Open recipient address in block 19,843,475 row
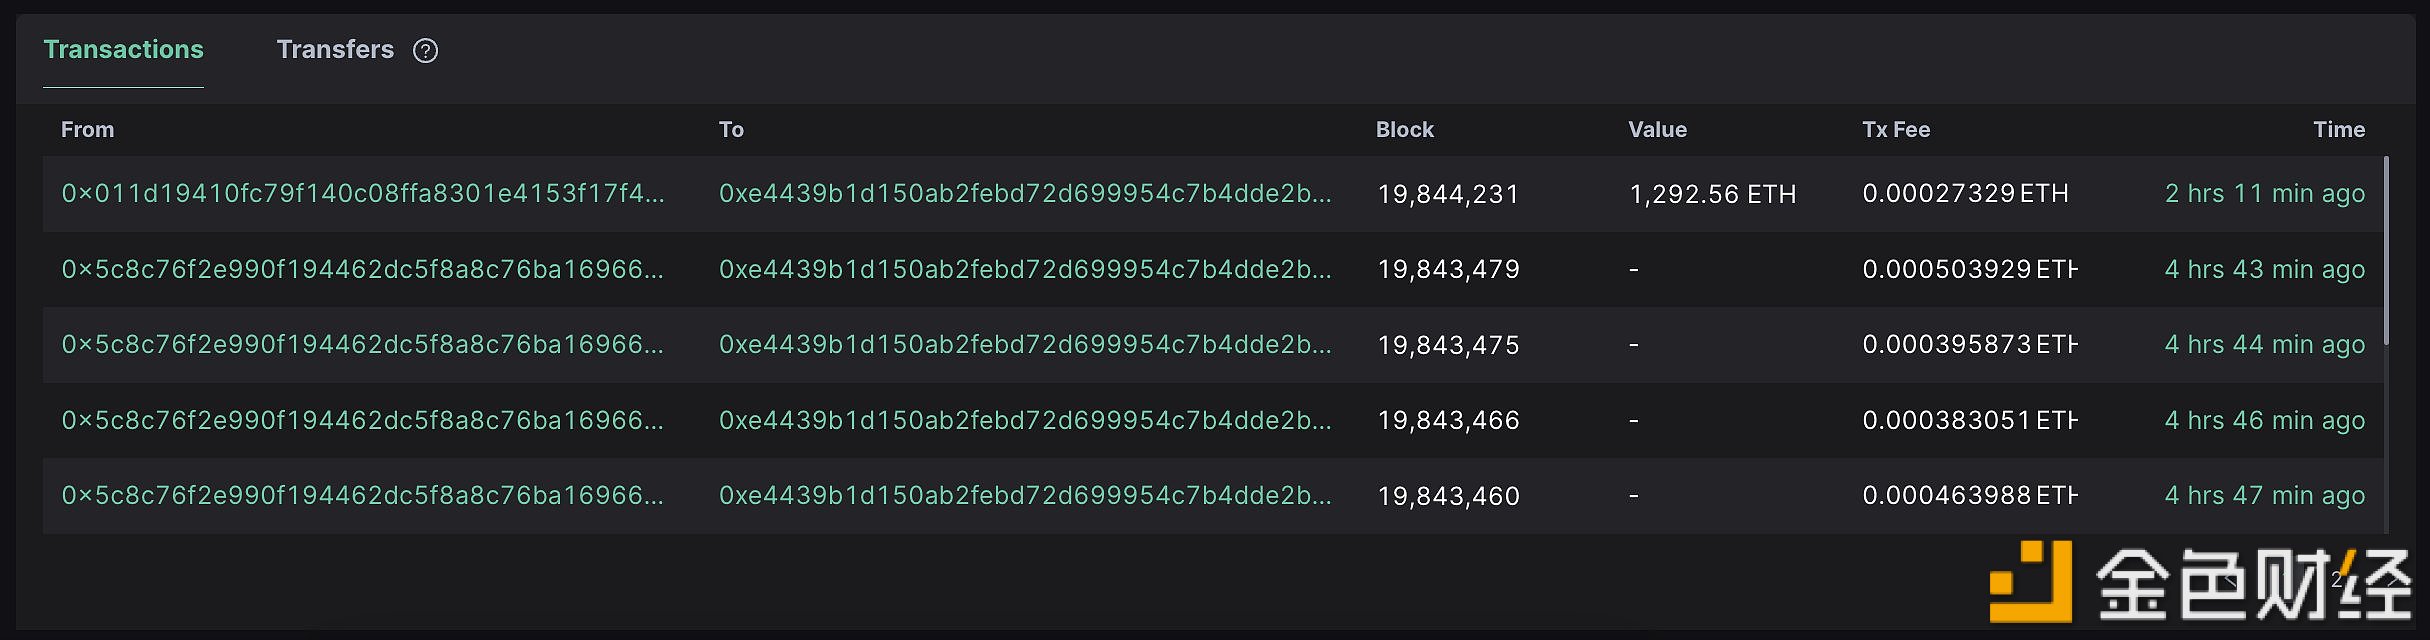Viewport: 2430px width, 640px height. pos(1025,344)
